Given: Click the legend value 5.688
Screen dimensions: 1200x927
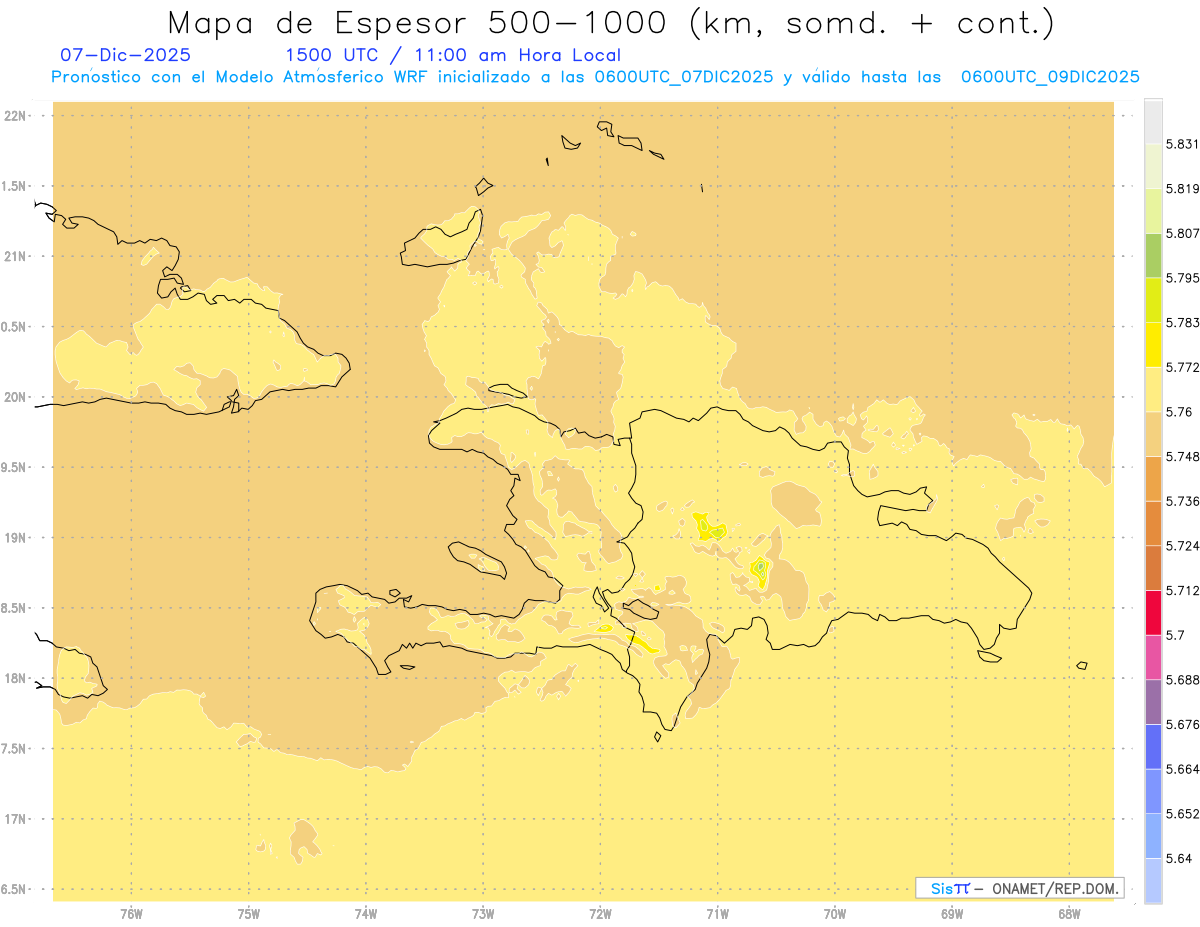Looking at the screenshot, I should click(x=1183, y=680).
